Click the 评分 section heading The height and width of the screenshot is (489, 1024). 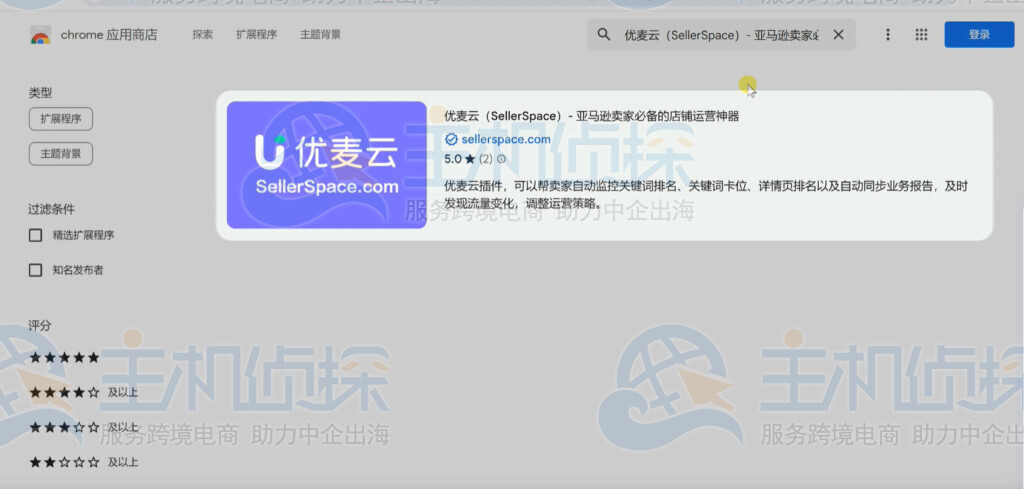(x=40, y=326)
